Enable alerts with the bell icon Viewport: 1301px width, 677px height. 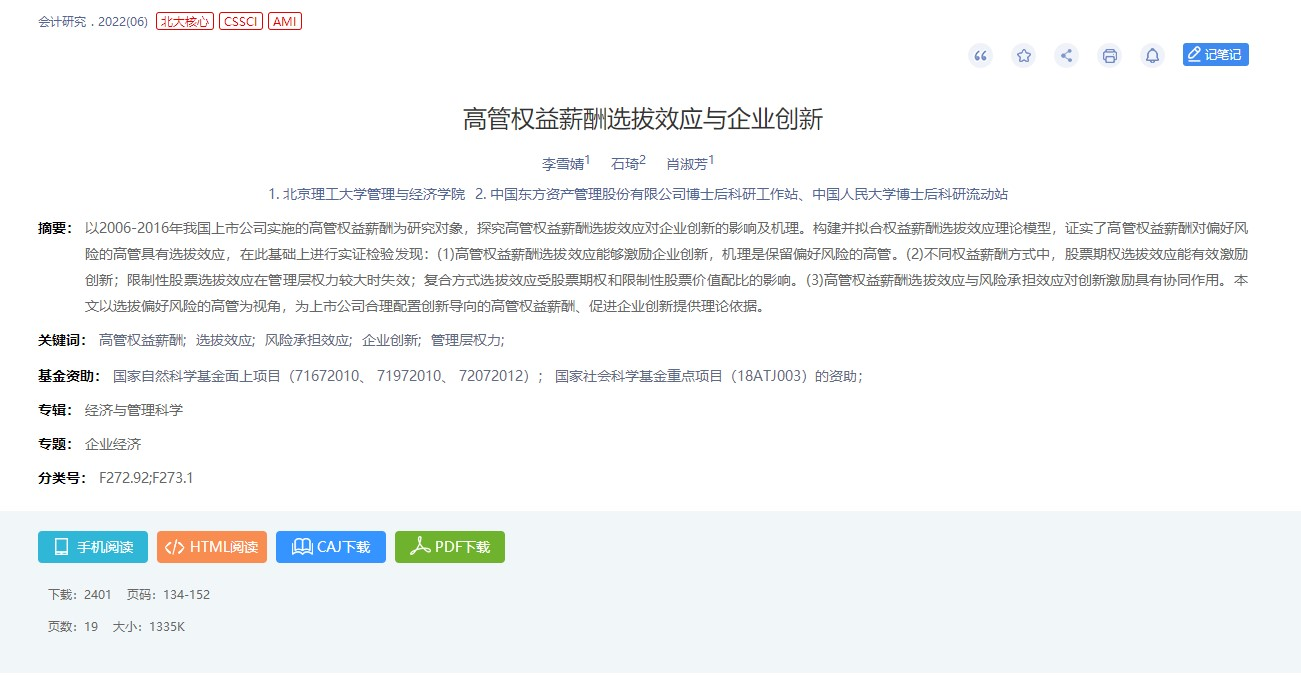(1152, 56)
